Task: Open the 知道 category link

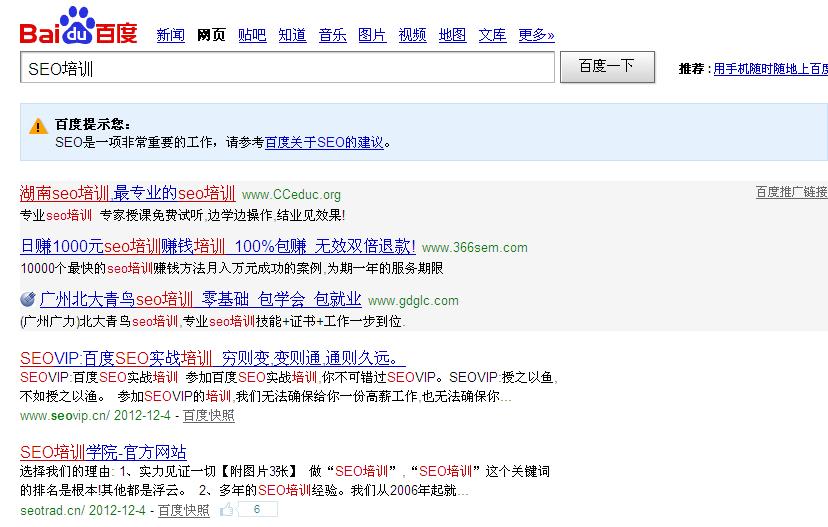Action: point(292,35)
